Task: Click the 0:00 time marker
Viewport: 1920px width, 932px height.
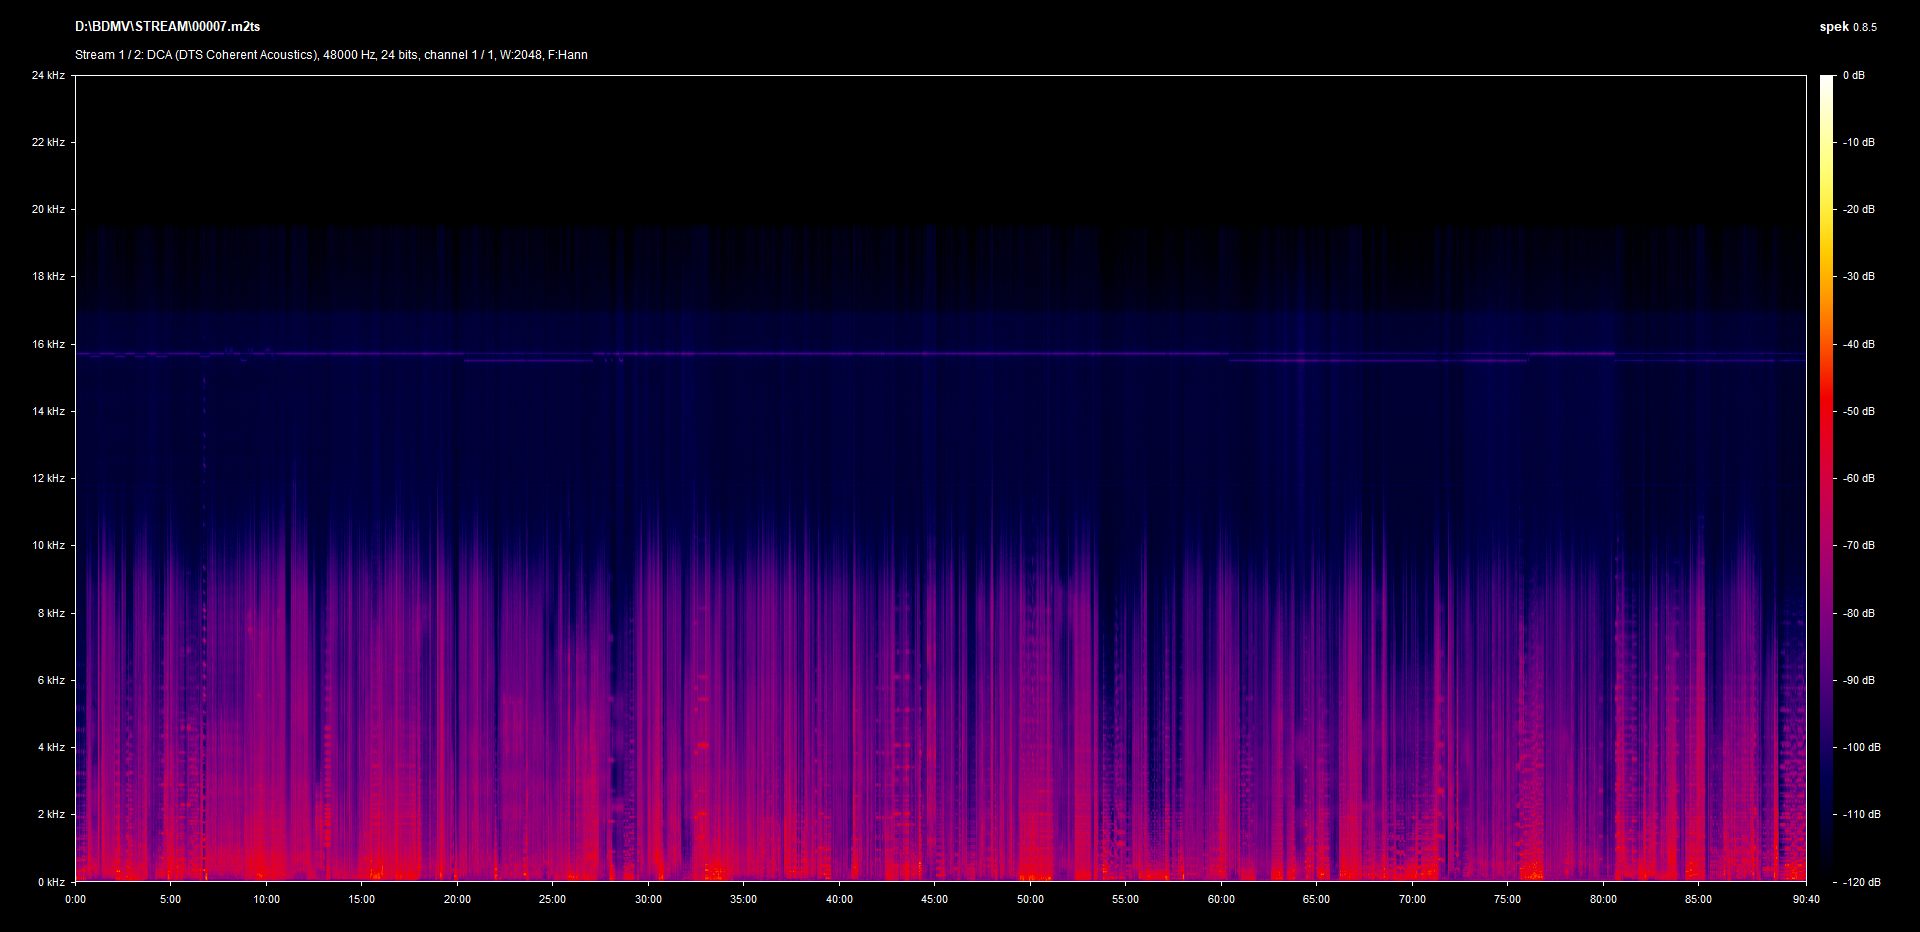Action: 76,899
